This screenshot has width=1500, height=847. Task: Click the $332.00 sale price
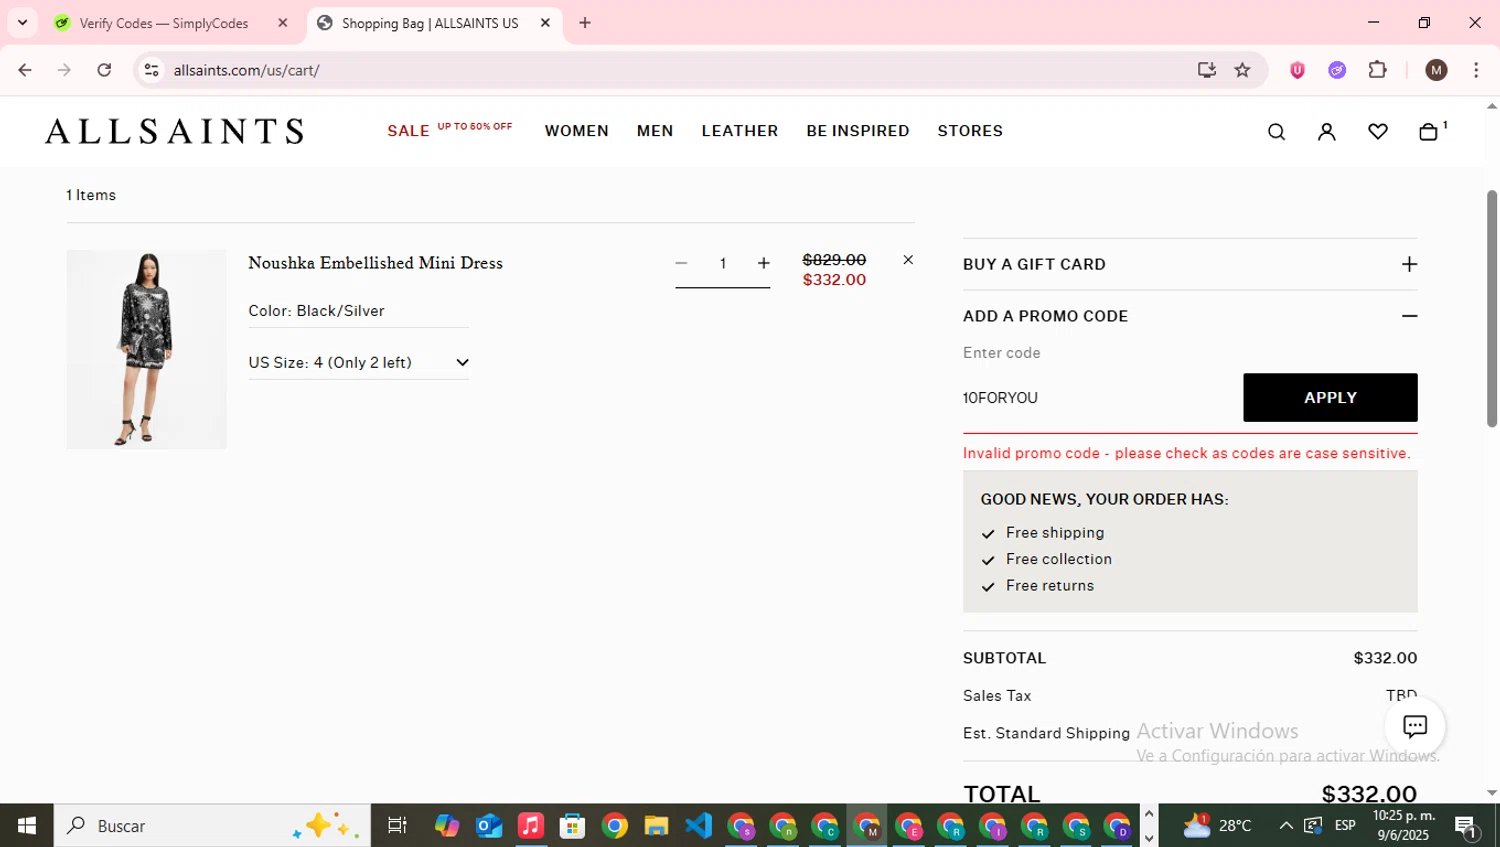834,280
